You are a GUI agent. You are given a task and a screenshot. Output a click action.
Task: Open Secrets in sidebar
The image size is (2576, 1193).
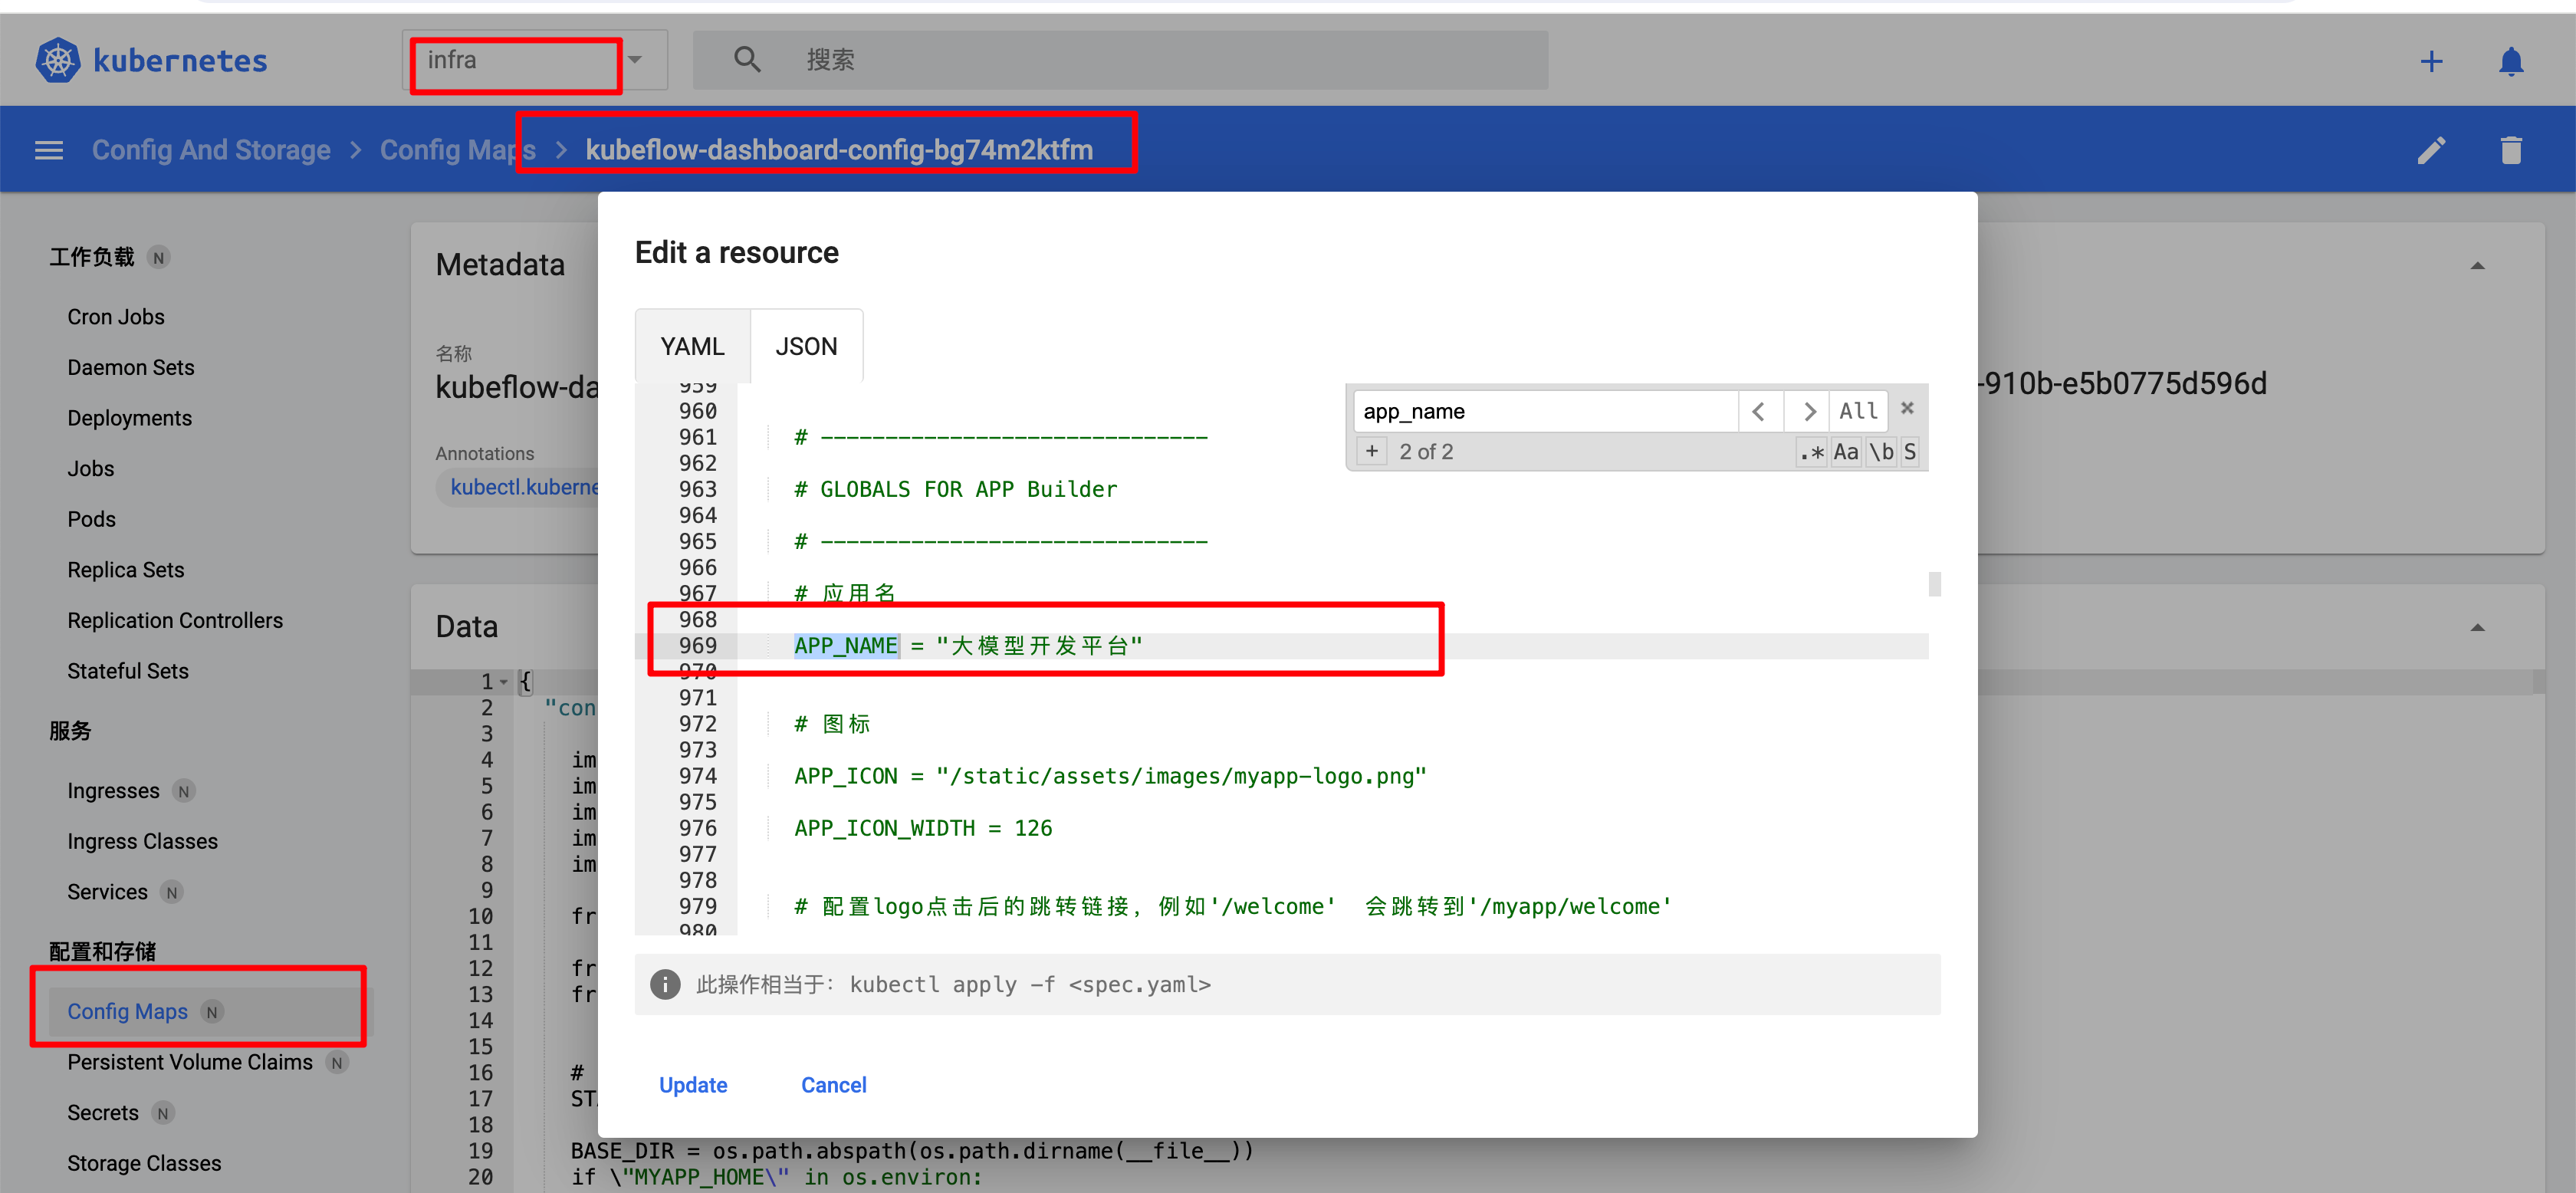tap(103, 1113)
